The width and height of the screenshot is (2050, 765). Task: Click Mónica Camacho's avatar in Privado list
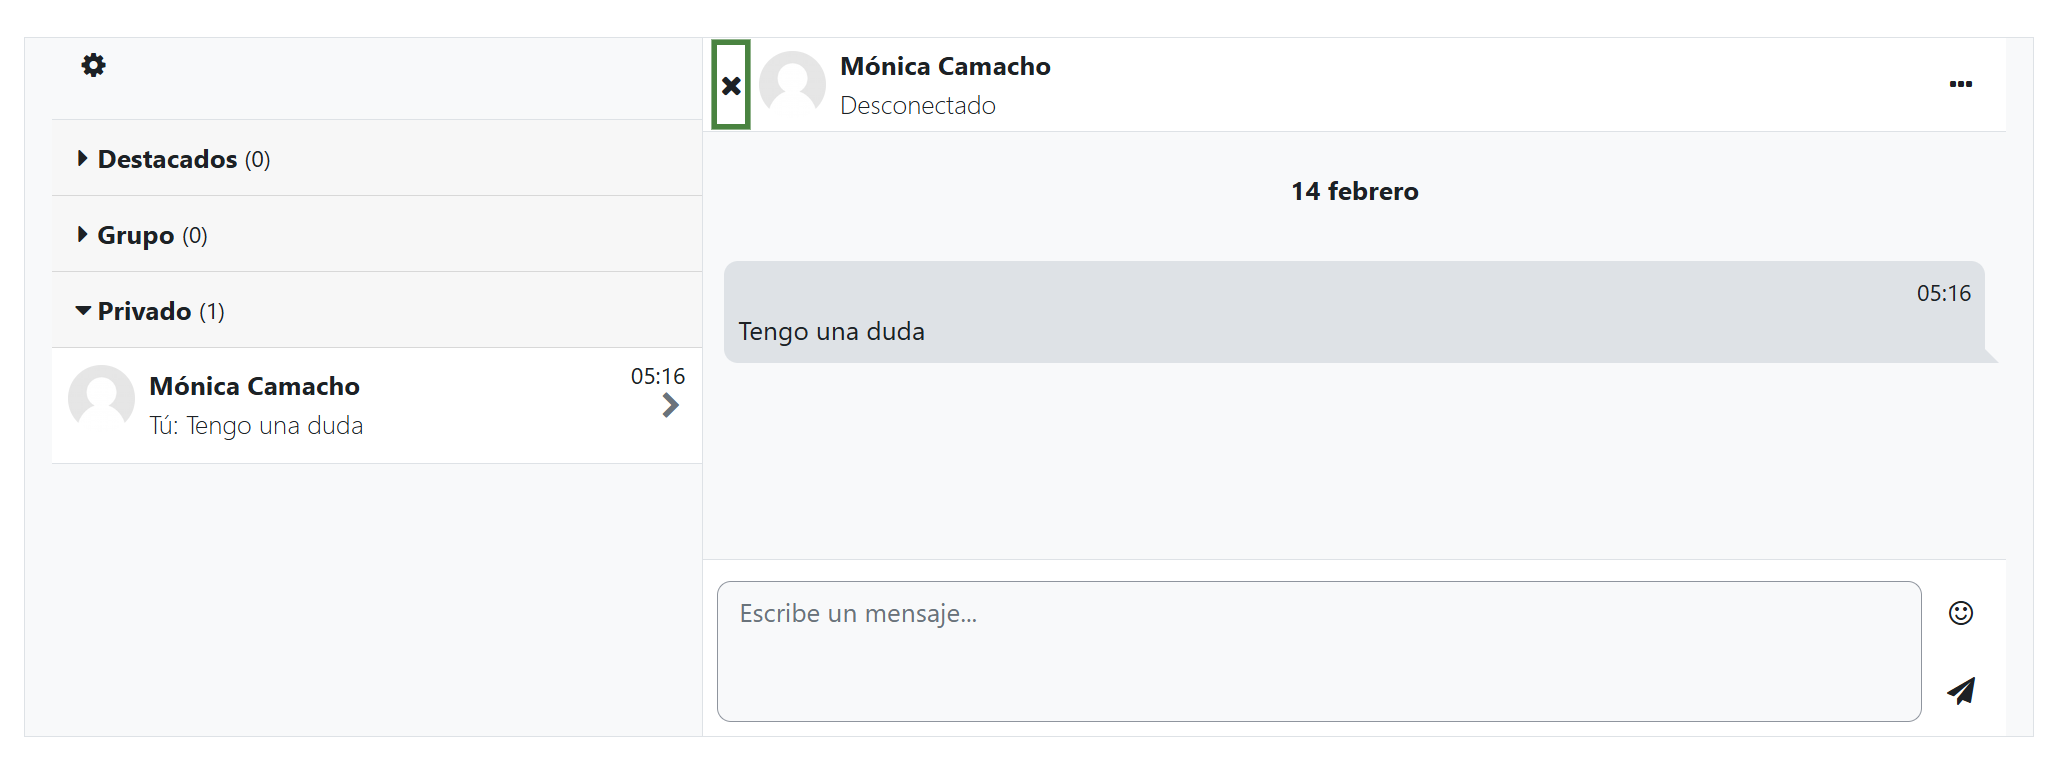101,399
